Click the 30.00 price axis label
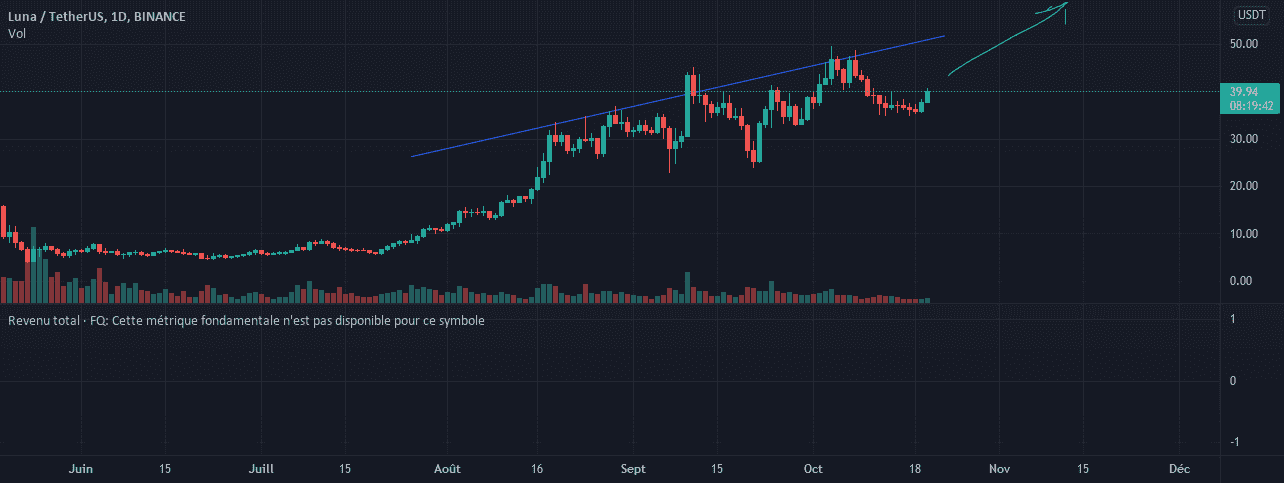Image resolution: width=1284 pixels, height=483 pixels. click(1244, 139)
